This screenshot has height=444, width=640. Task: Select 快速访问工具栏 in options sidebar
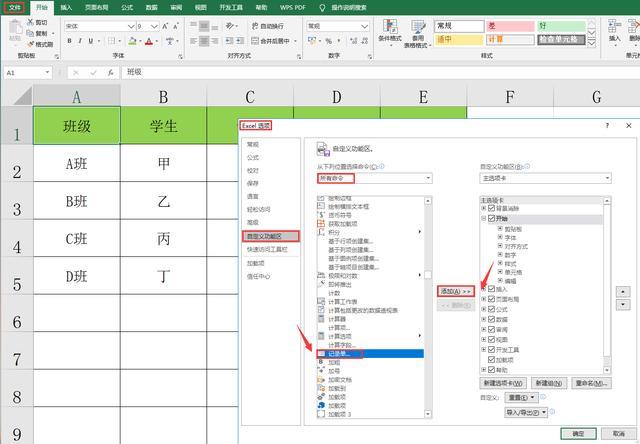[x=268, y=249]
